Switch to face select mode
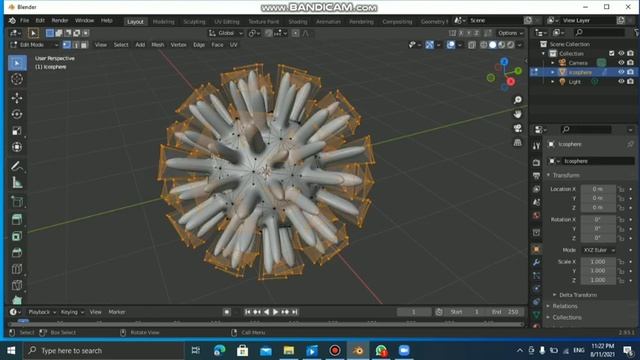Image resolution: width=640 pixels, height=360 pixels. [84, 45]
